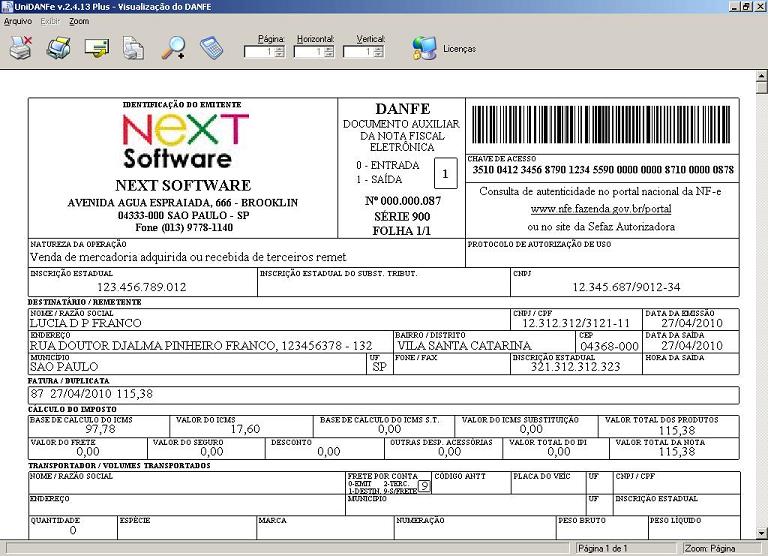The height and width of the screenshot is (556, 768).
Task: Click the www.nfe.fazenda.gov.br/portal link
Action: [601, 209]
